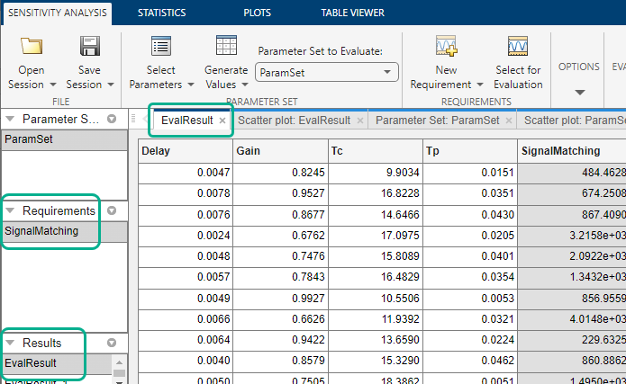This screenshot has height=384, width=626.
Task: Collapse the Requirements panel triangle
Action: pyautogui.click(x=10, y=210)
